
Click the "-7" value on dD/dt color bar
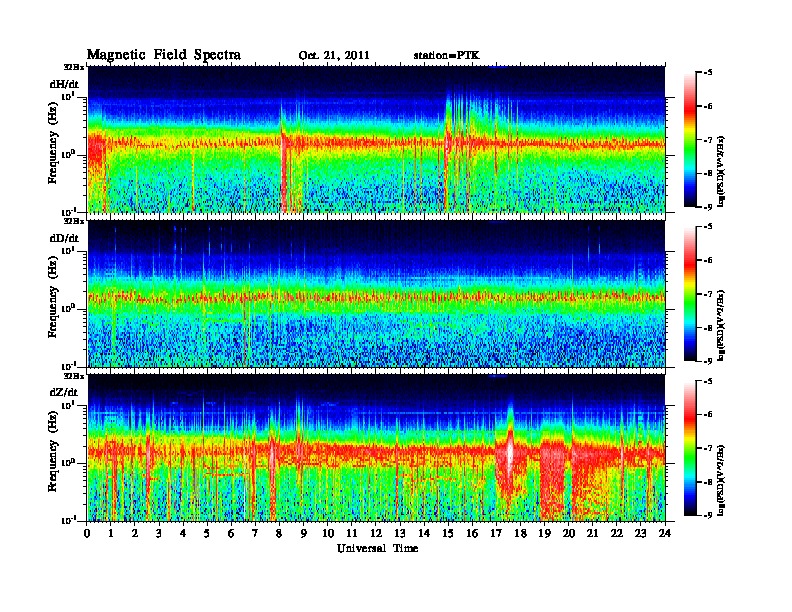click(x=708, y=293)
